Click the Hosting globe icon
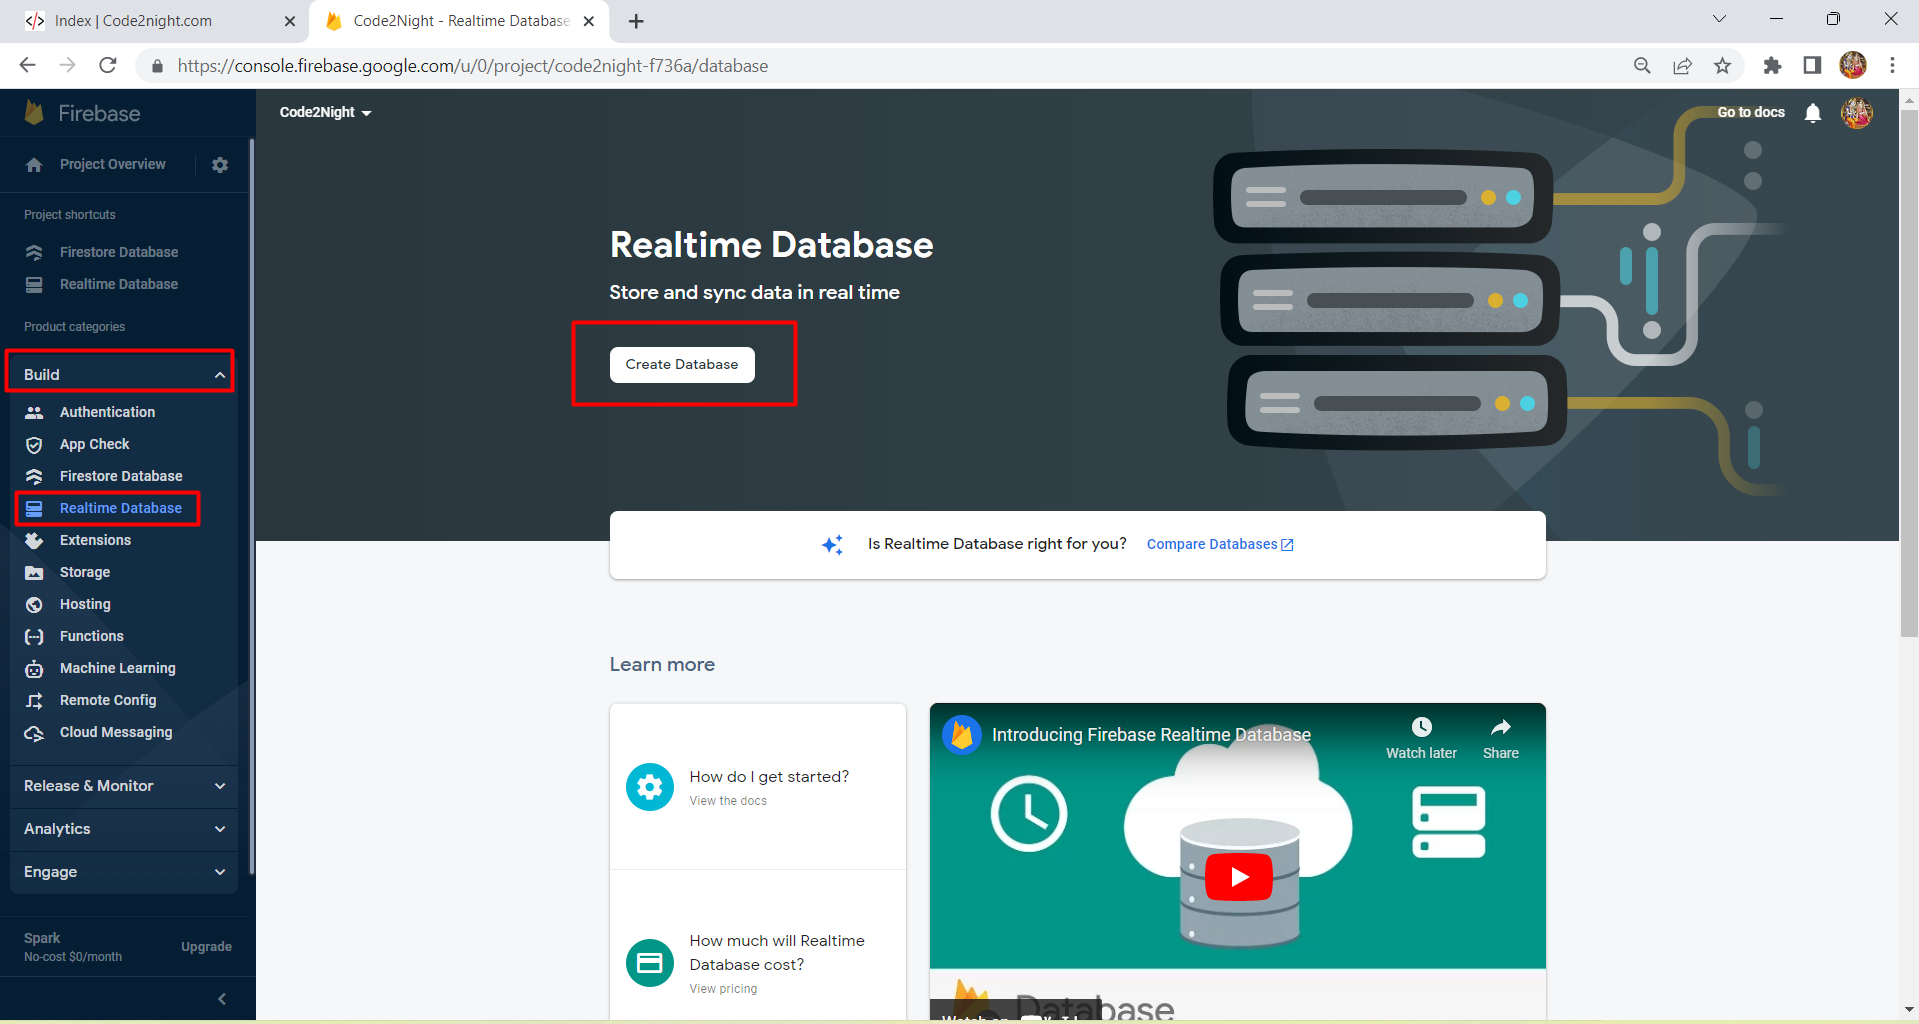1919x1024 pixels. [x=34, y=604]
